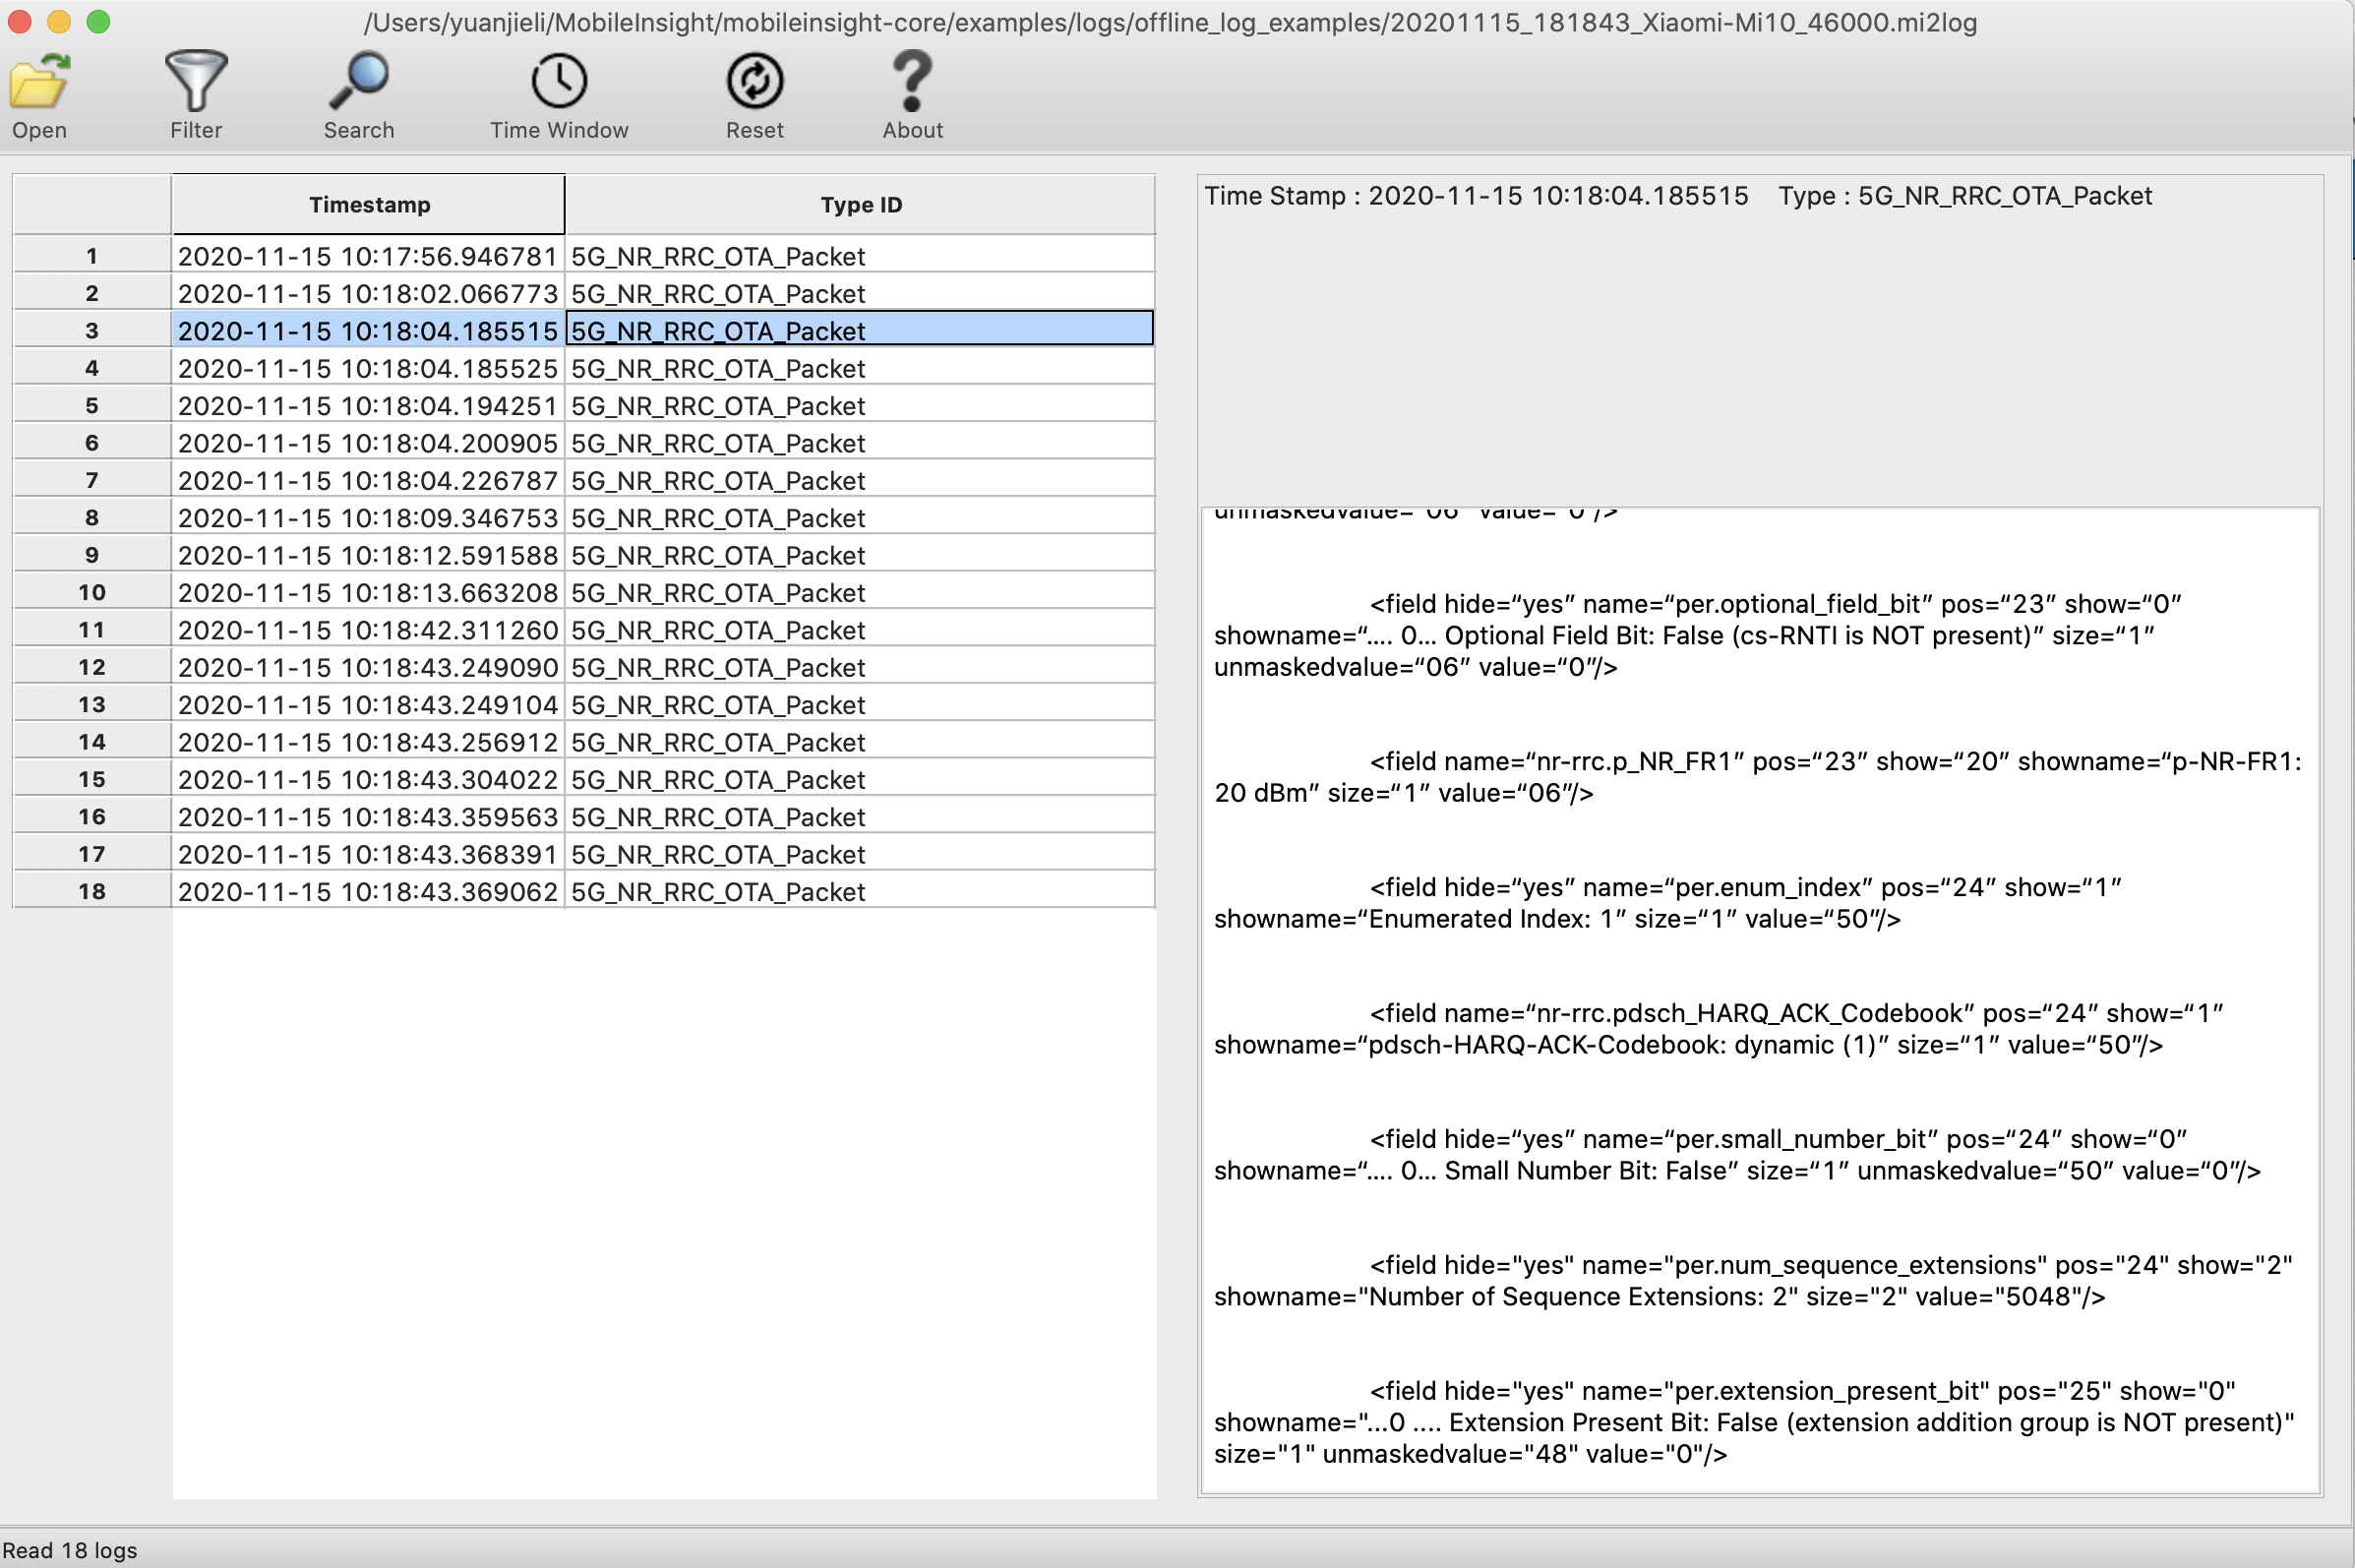This screenshot has height=1568, width=2355.
Task: Click the per.enum_index field text
Action: tap(1667, 902)
